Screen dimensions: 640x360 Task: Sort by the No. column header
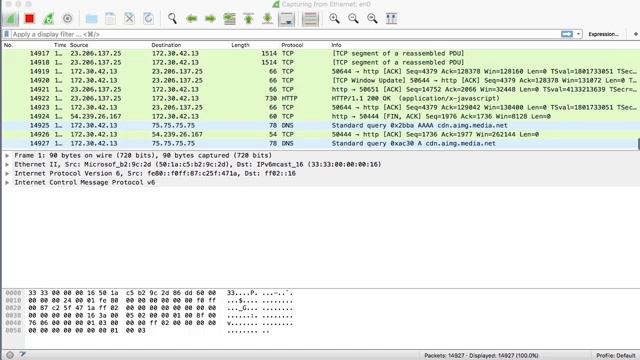click(x=9, y=45)
